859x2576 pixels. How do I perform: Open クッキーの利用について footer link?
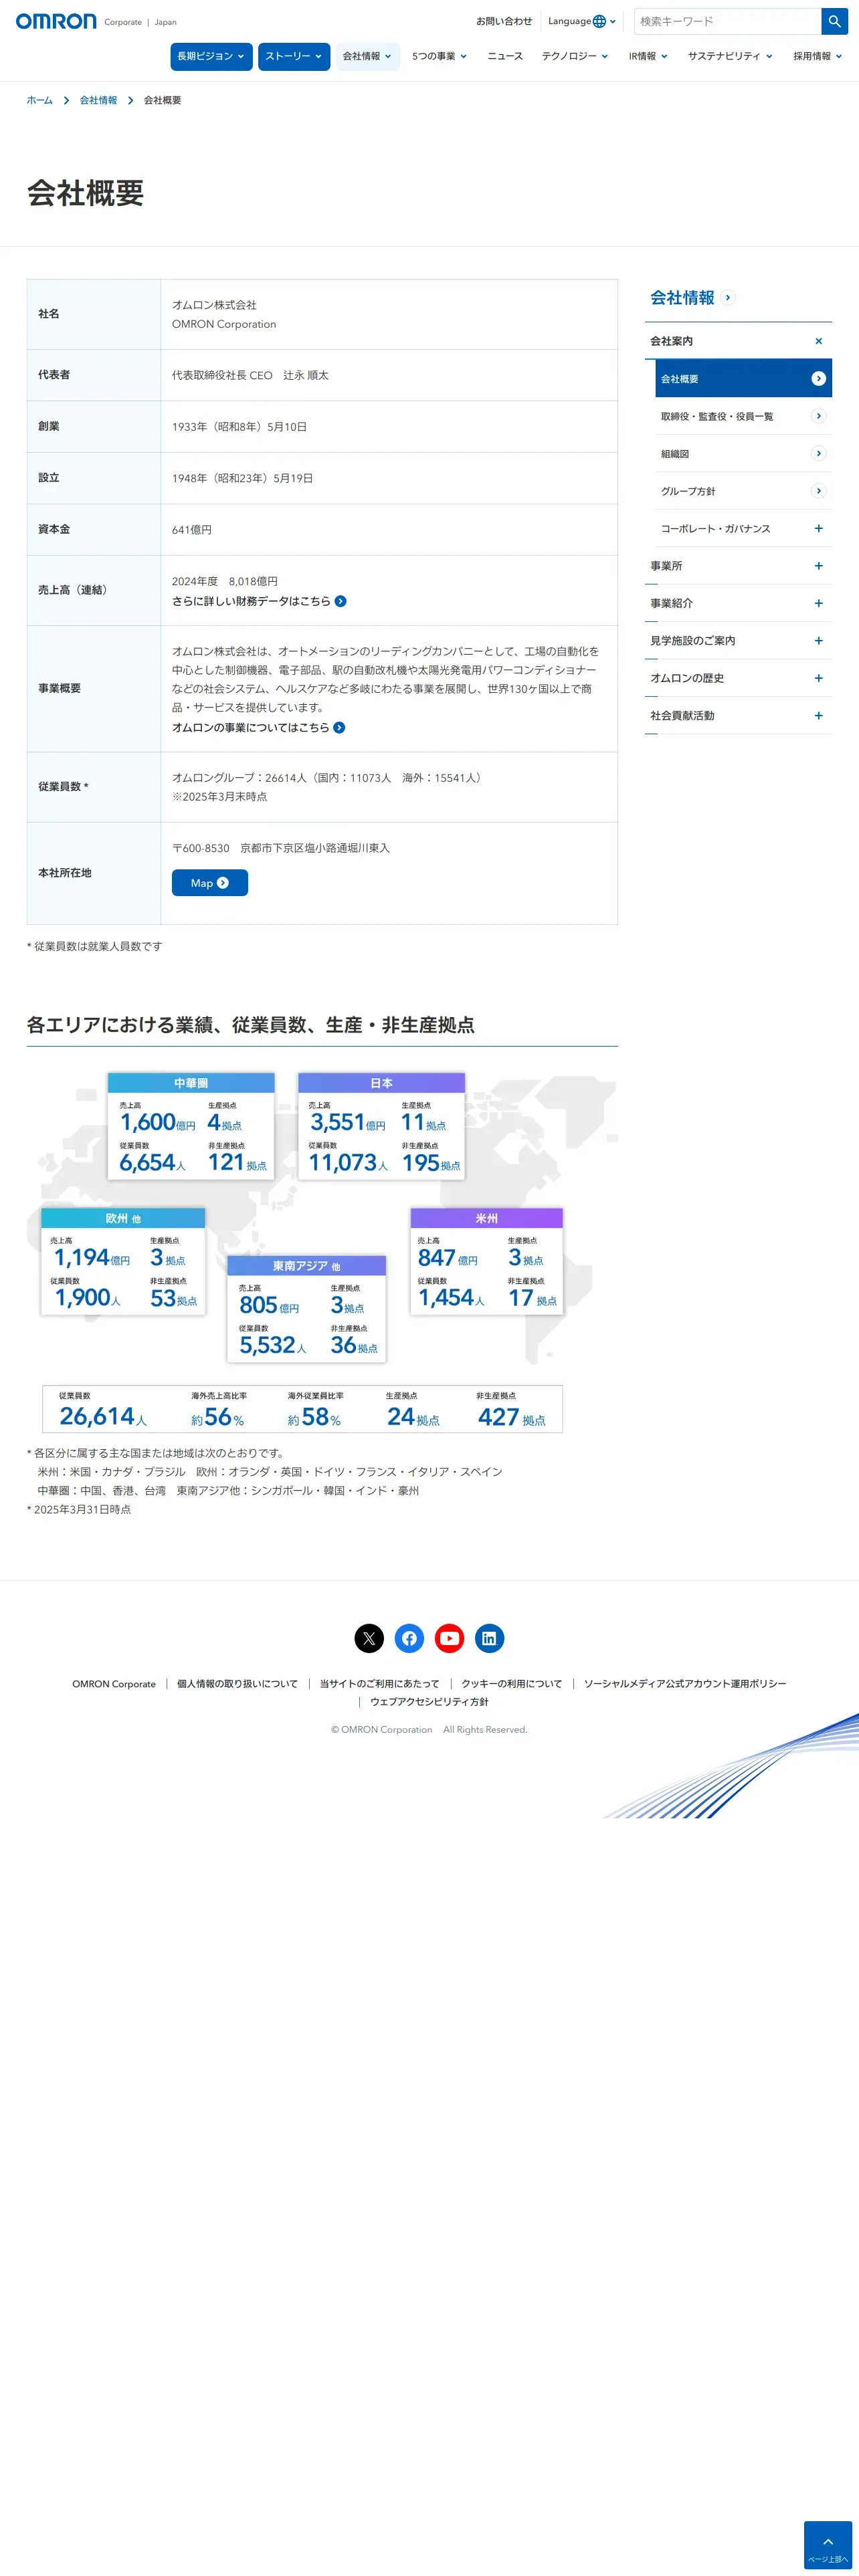(x=511, y=1684)
